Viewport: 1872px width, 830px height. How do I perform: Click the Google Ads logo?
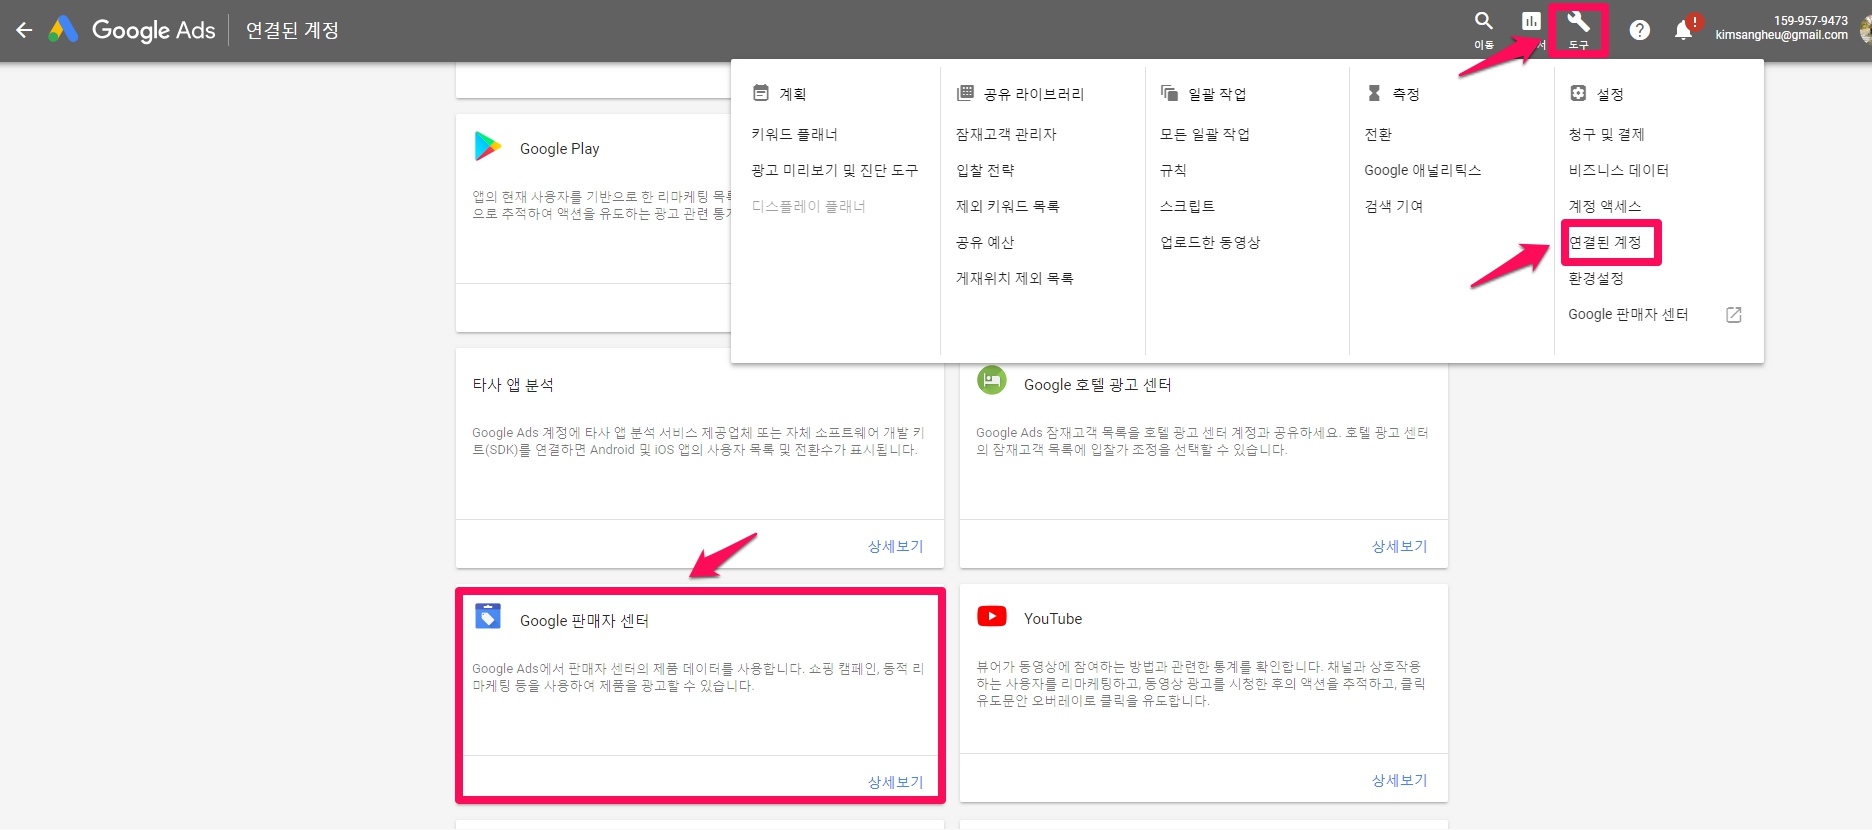[x=64, y=30]
